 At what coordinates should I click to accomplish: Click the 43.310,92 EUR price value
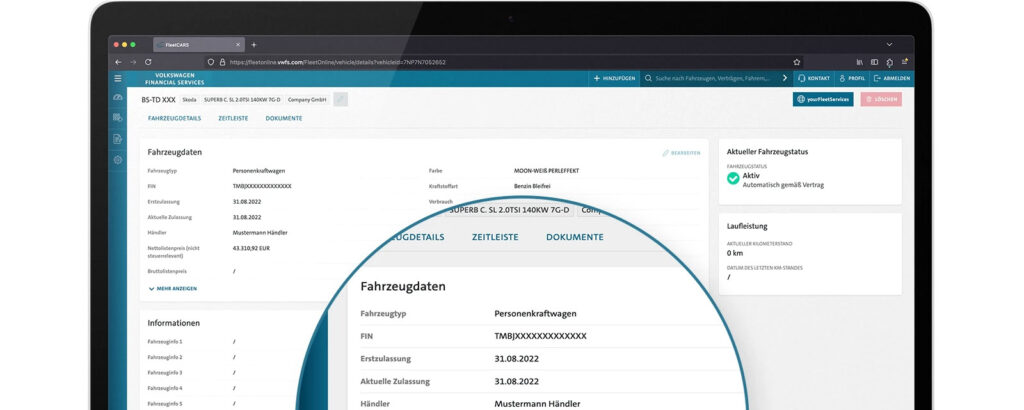(251, 248)
